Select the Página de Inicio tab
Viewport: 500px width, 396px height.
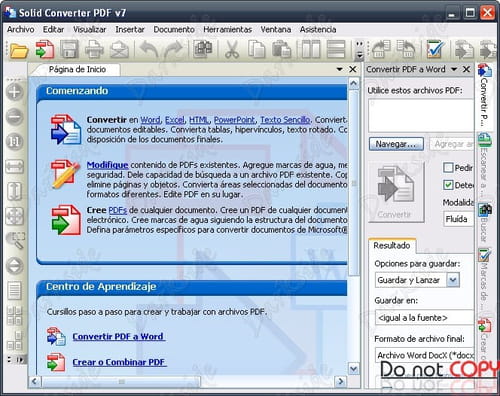[77, 69]
